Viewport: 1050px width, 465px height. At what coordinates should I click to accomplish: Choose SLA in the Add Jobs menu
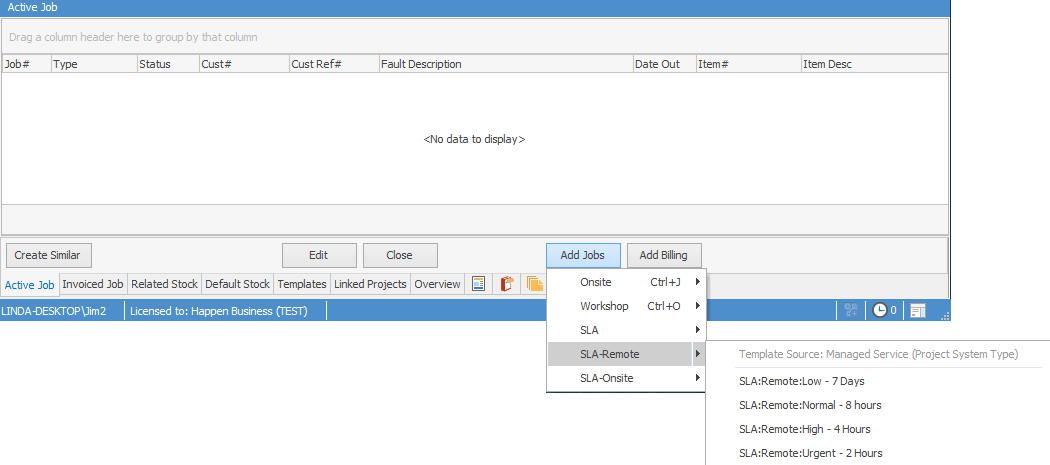click(x=627, y=330)
